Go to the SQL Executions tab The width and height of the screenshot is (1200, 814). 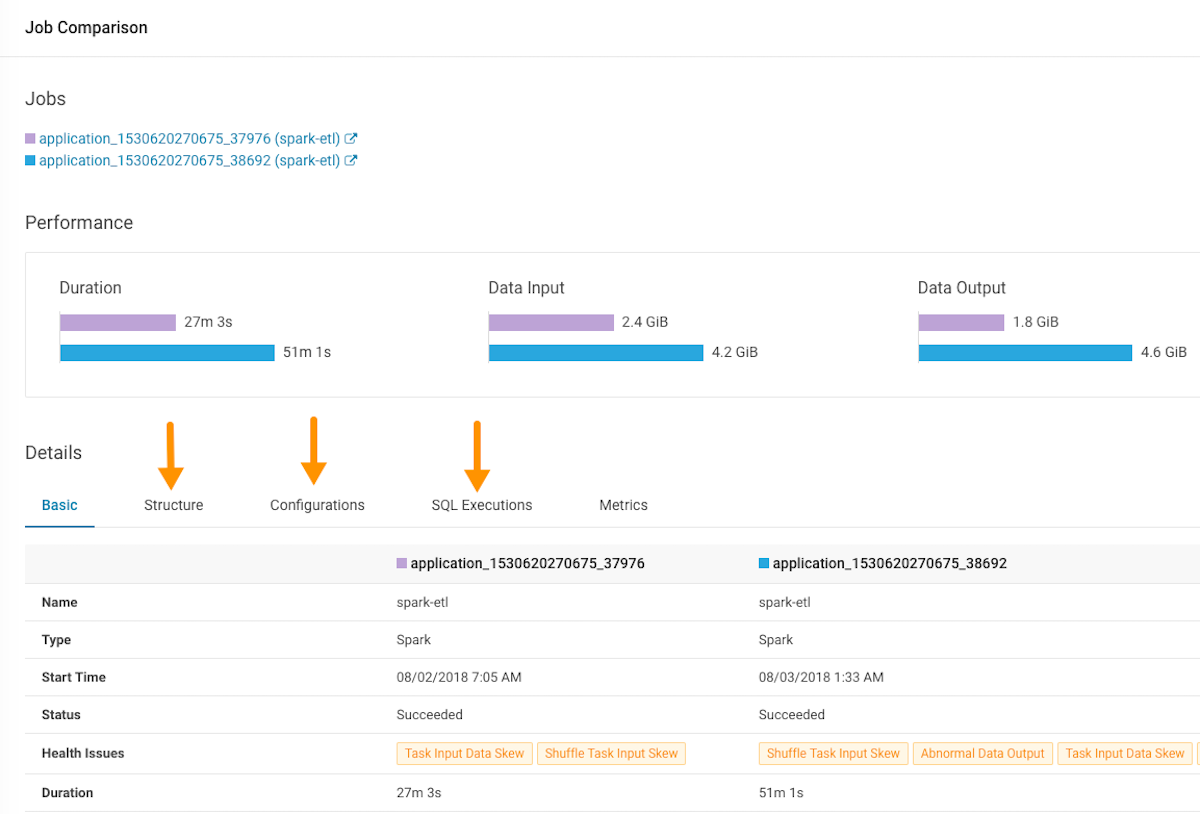click(482, 505)
